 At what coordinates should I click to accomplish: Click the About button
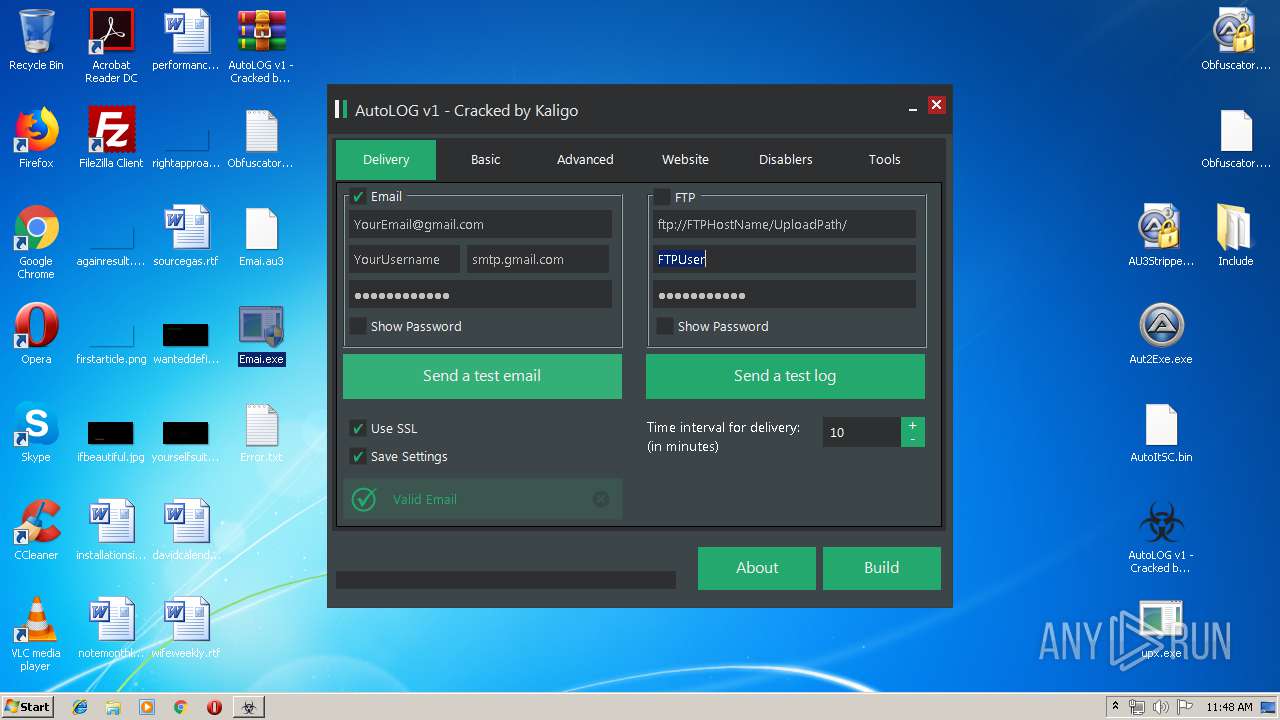pyautogui.click(x=757, y=568)
